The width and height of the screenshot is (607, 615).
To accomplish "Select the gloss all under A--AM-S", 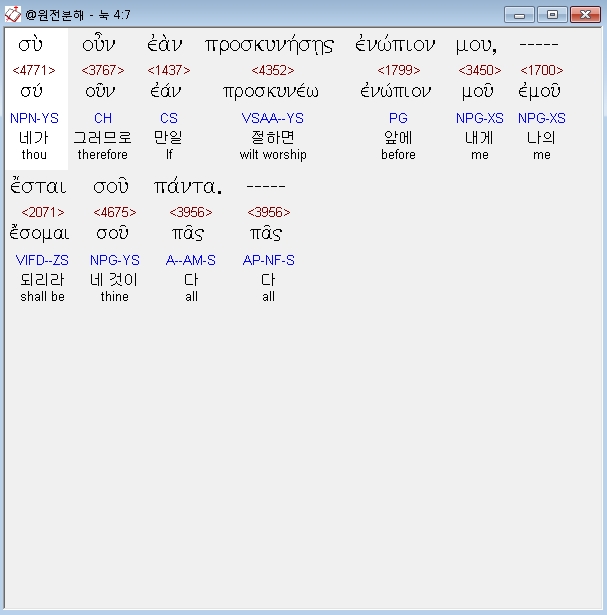I will [191, 297].
